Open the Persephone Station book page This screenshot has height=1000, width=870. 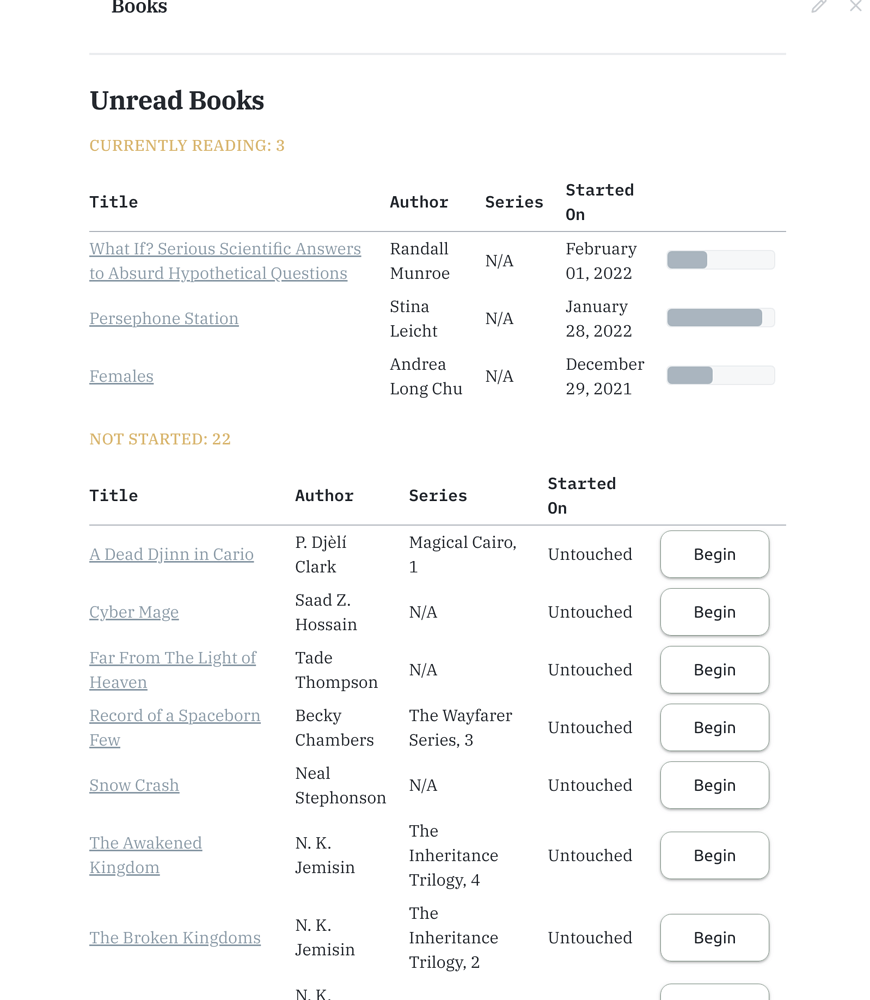point(163,318)
